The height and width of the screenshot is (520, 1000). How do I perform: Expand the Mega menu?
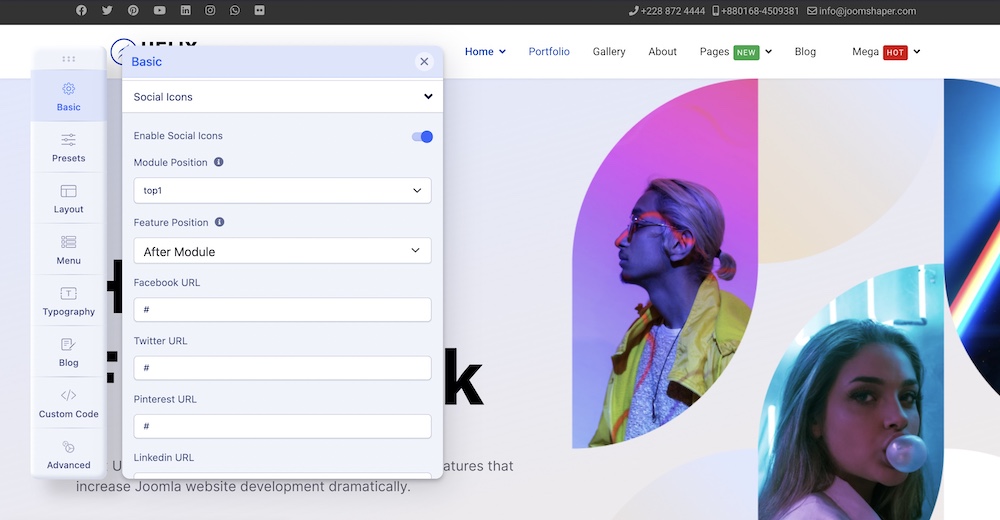[886, 52]
